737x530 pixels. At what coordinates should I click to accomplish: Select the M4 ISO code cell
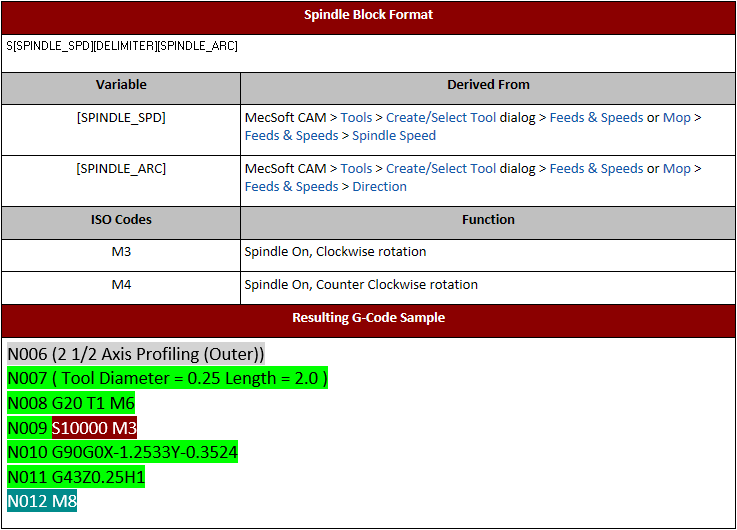point(121,285)
